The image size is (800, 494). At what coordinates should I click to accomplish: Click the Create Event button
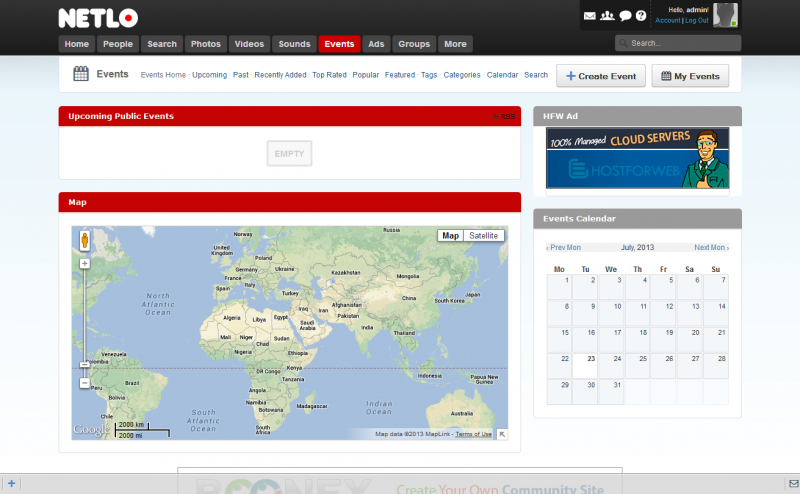(601, 76)
